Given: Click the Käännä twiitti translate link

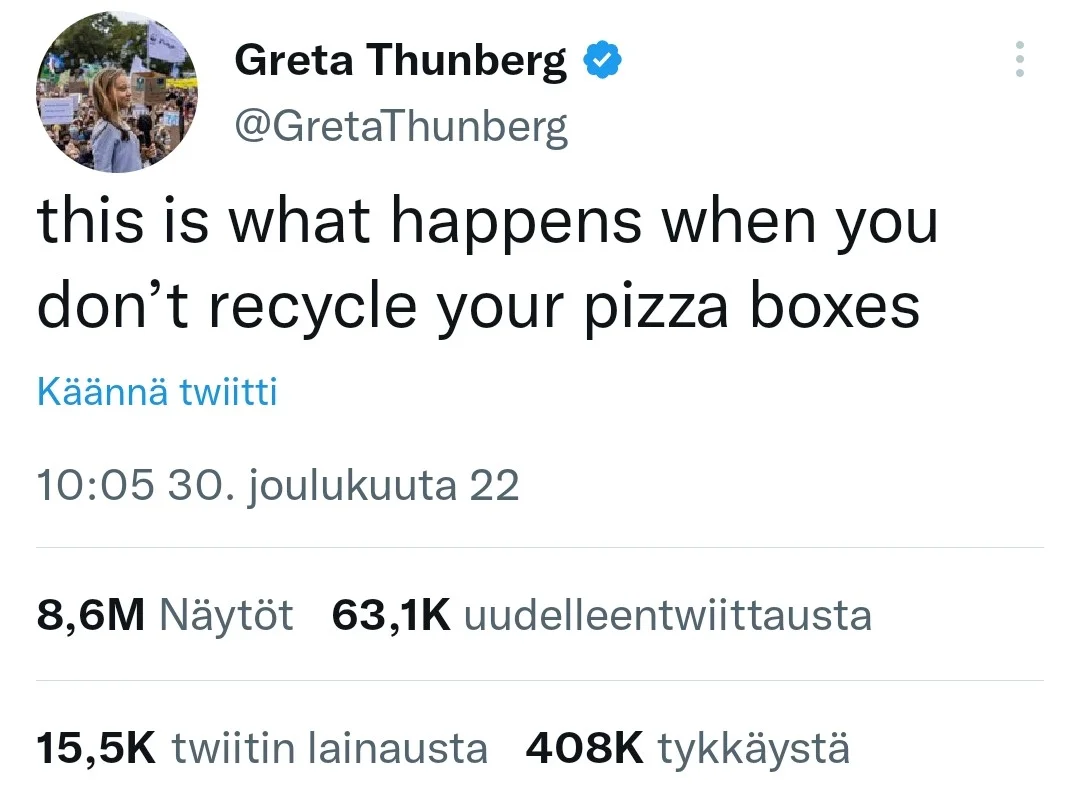Looking at the screenshot, I should click(x=157, y=392).
